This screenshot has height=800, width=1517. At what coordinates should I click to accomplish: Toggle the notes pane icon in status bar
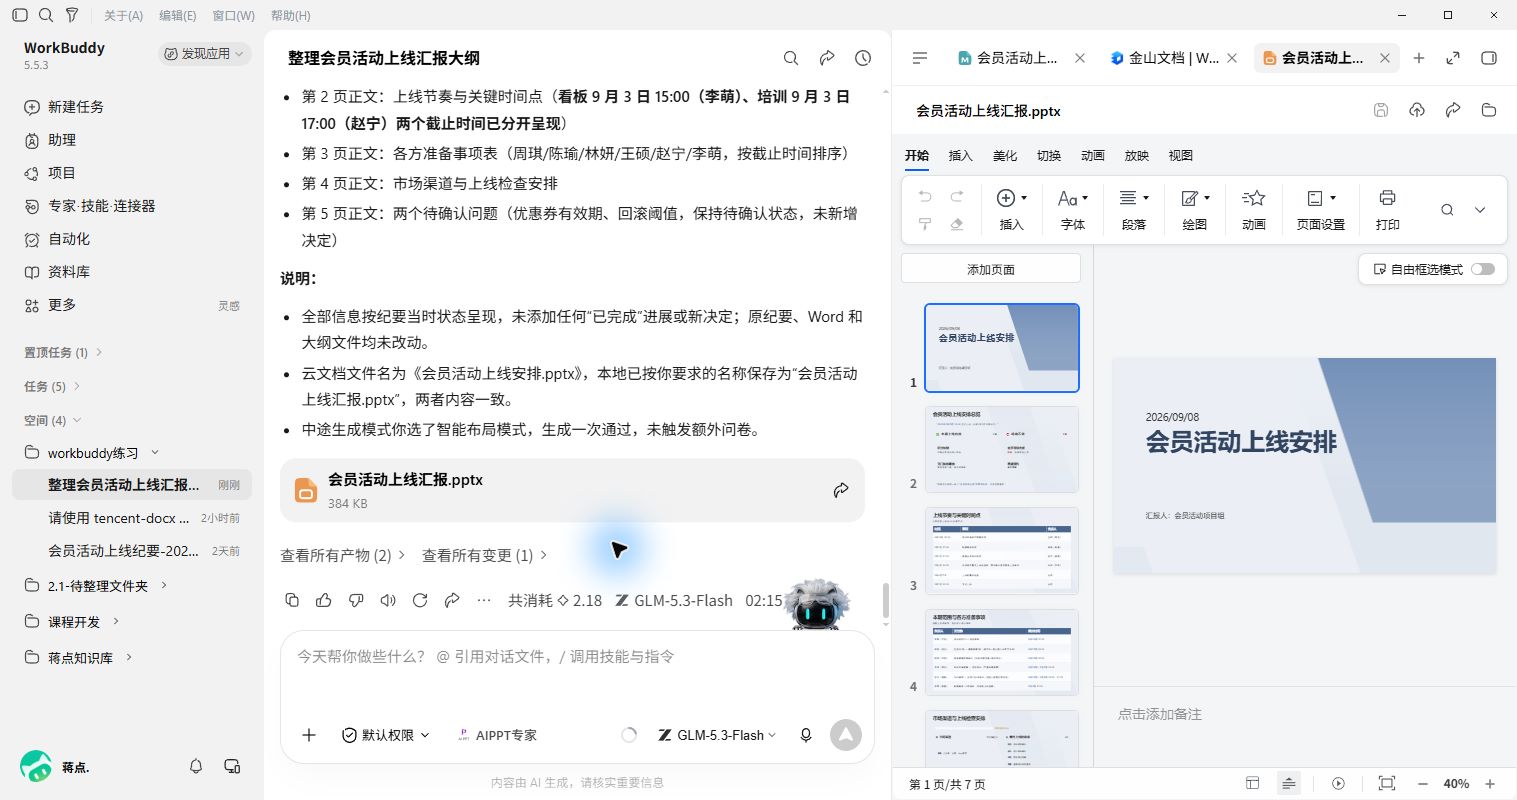(x=1289, y=784)
